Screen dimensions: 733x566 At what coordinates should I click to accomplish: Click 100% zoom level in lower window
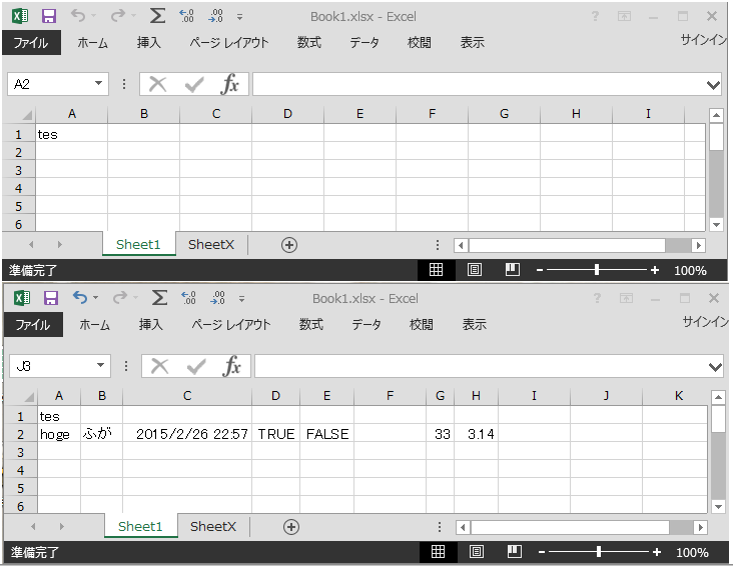[692, 552]
